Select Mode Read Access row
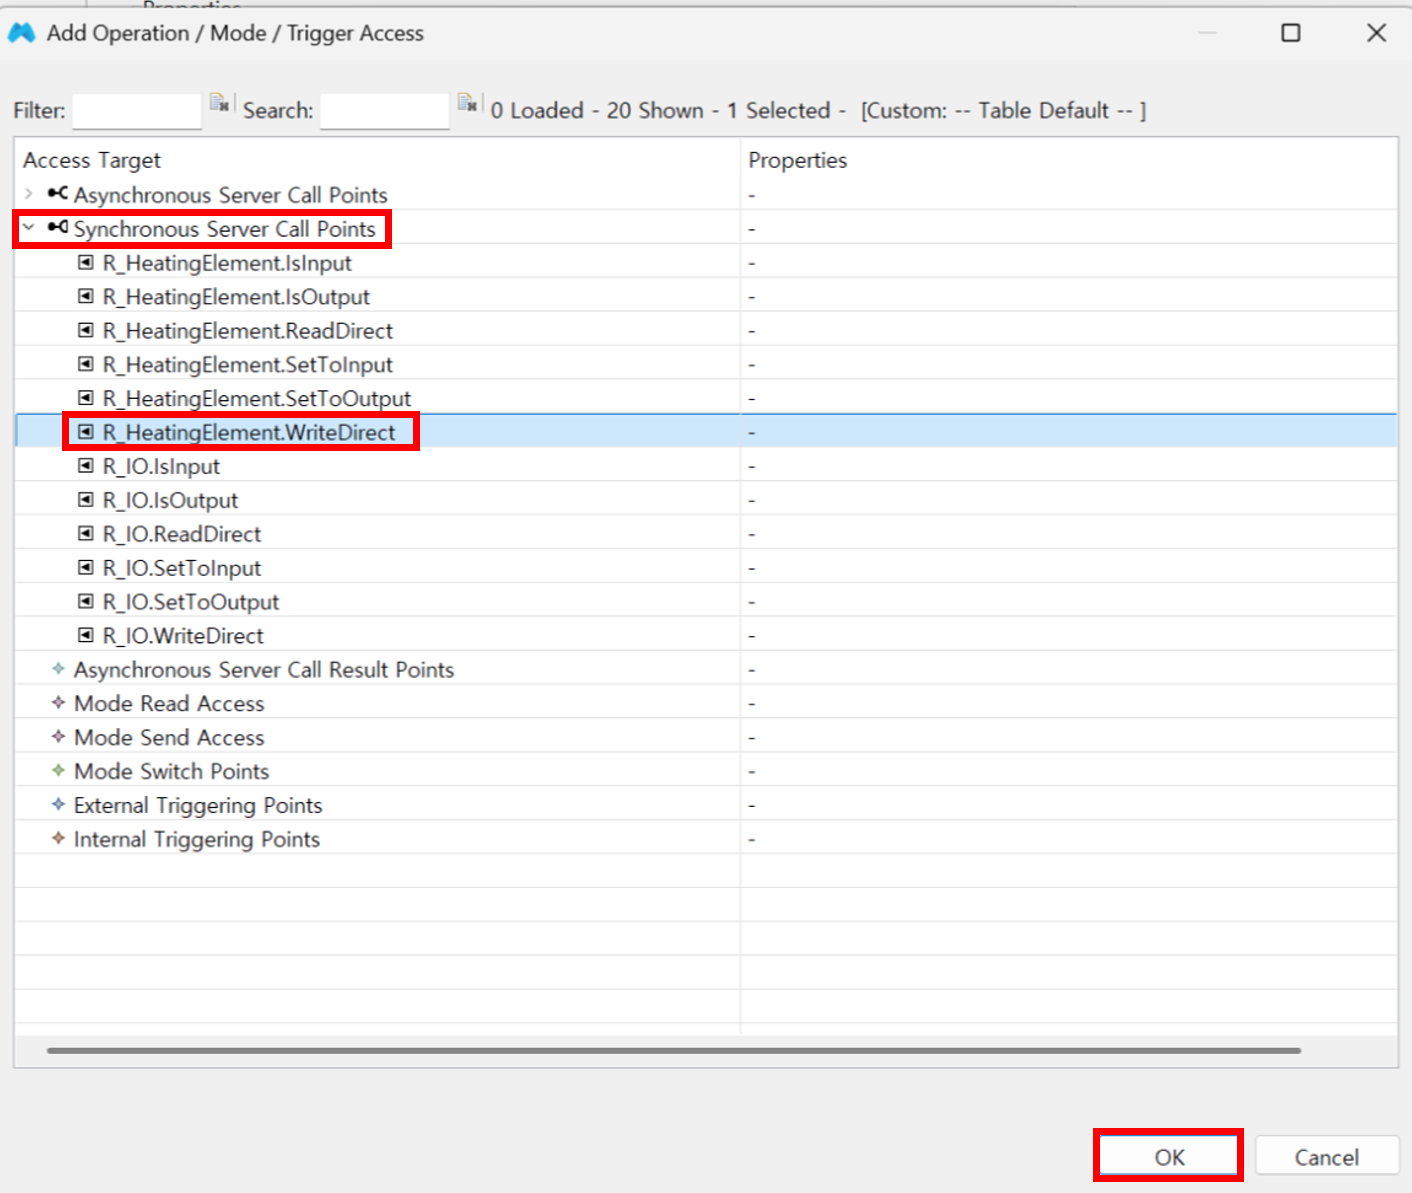The image size is (1412, 1193). (169, 704)
